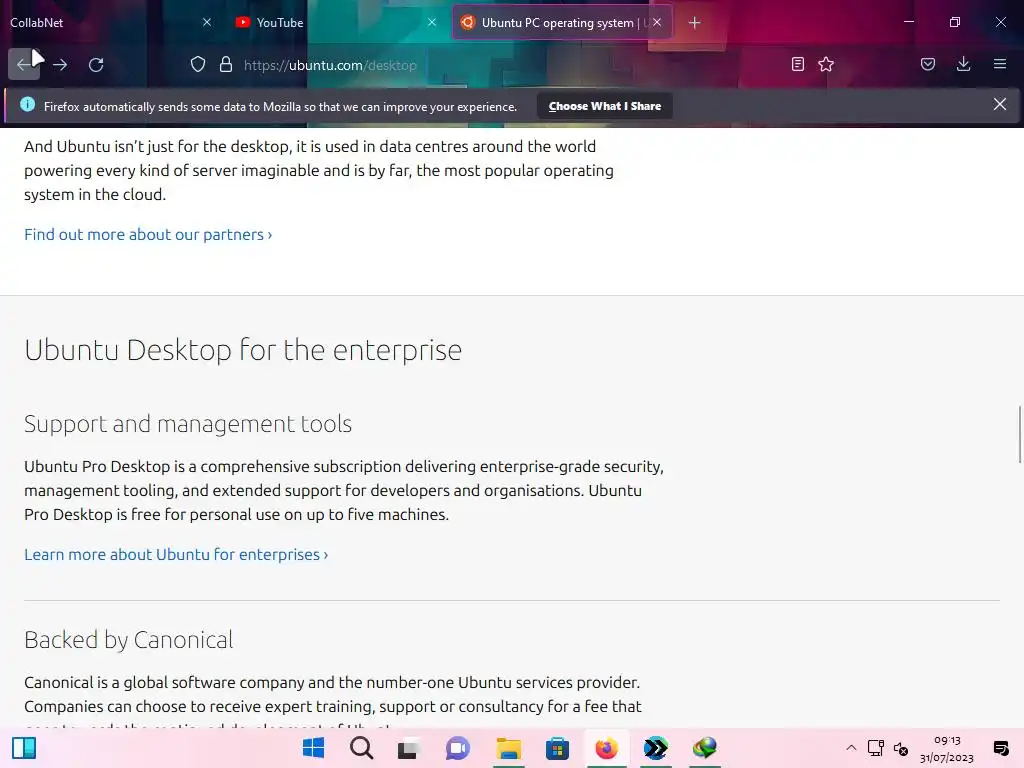This screenshot has height=768, width=1024.
Task: Click the muted volume icon in tray
Action: pos(901,749)
